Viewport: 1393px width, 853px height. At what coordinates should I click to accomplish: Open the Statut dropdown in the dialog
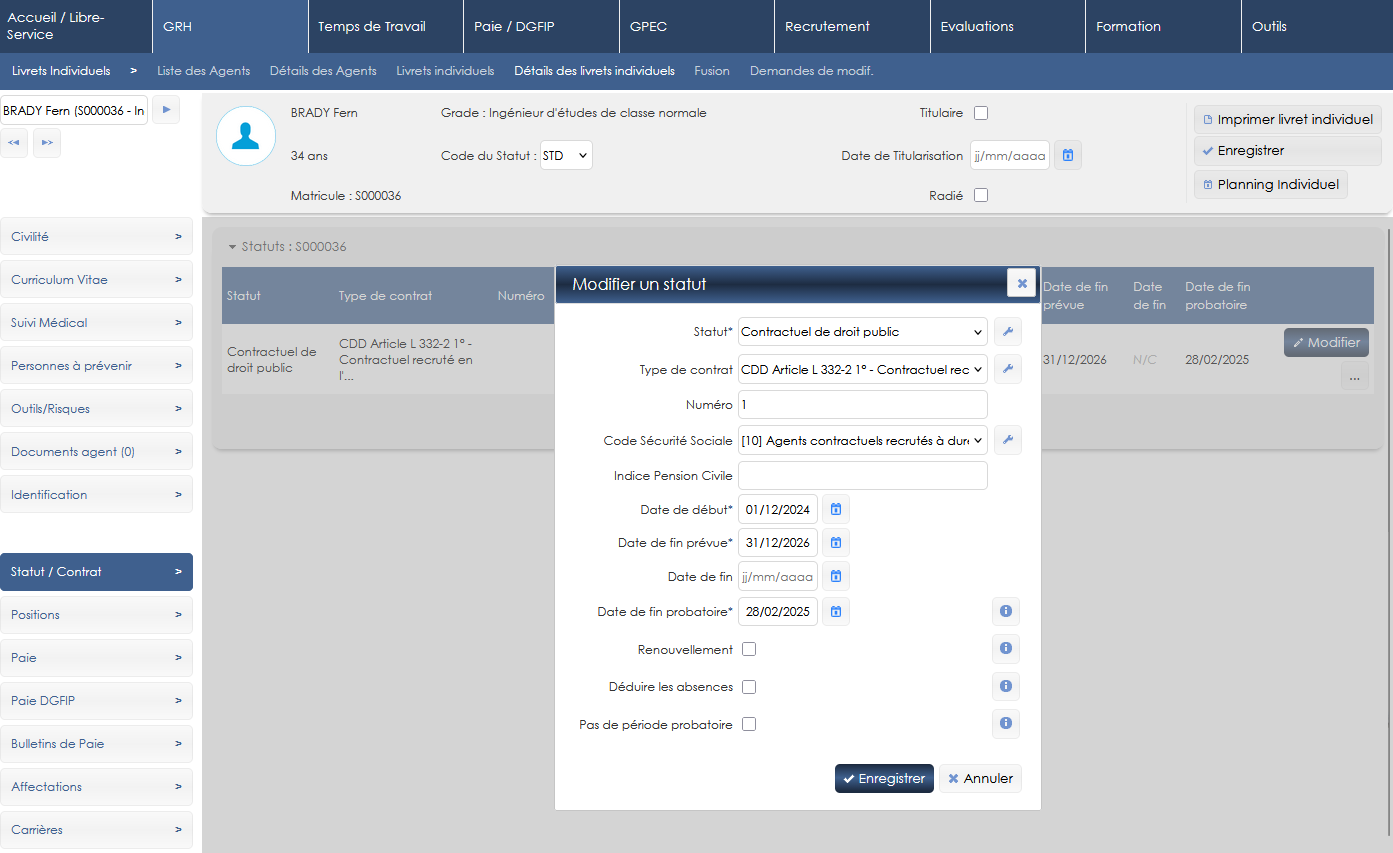pos(862,332)
